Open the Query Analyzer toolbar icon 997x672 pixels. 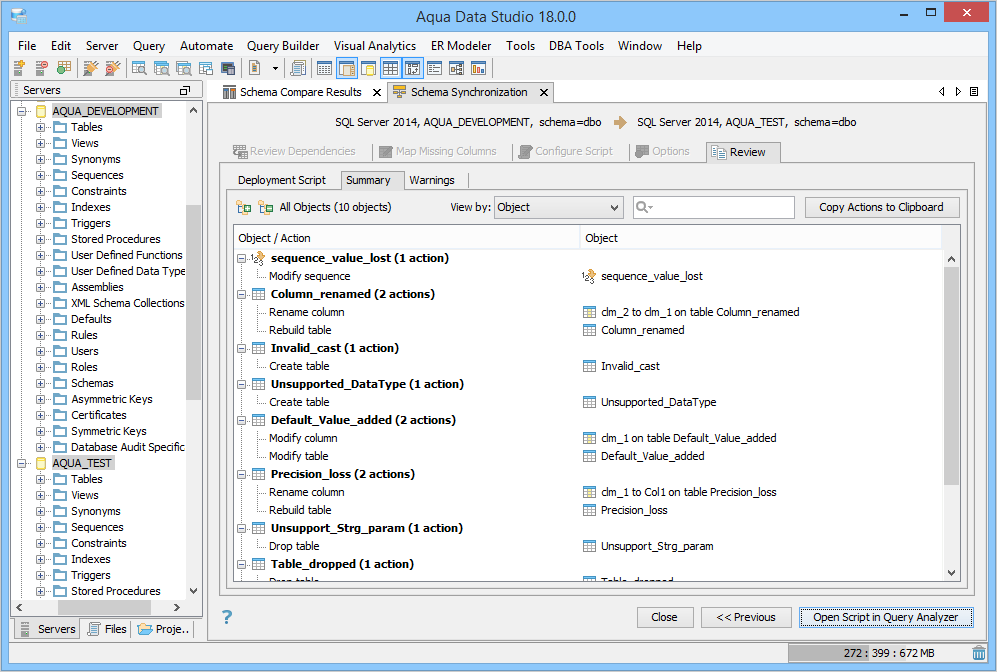click(x=139, y=67)
